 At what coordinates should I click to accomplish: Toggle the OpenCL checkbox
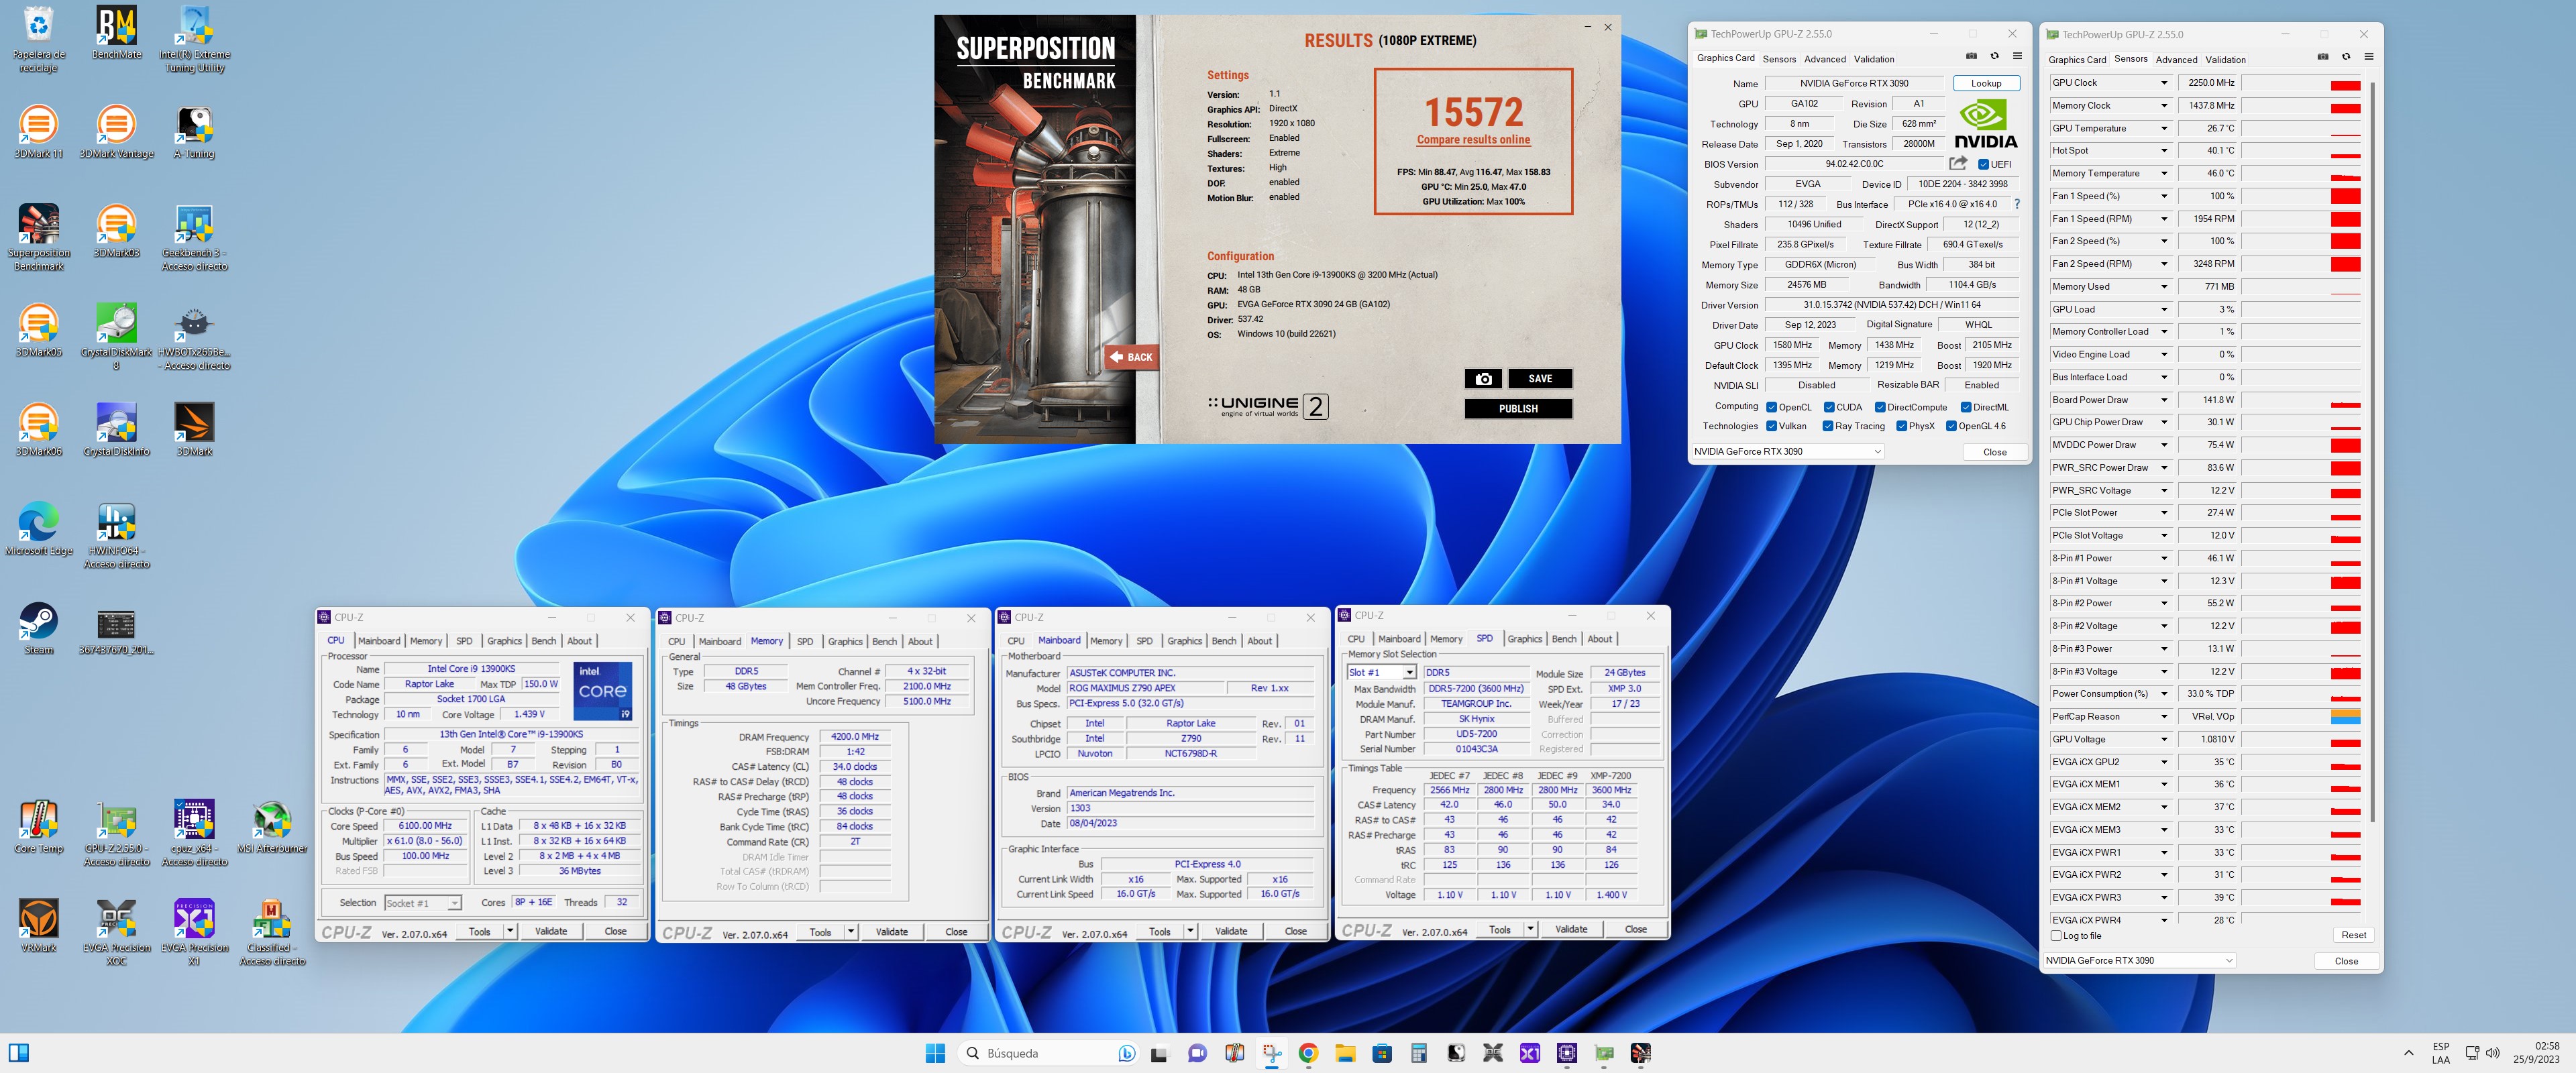1771,407
